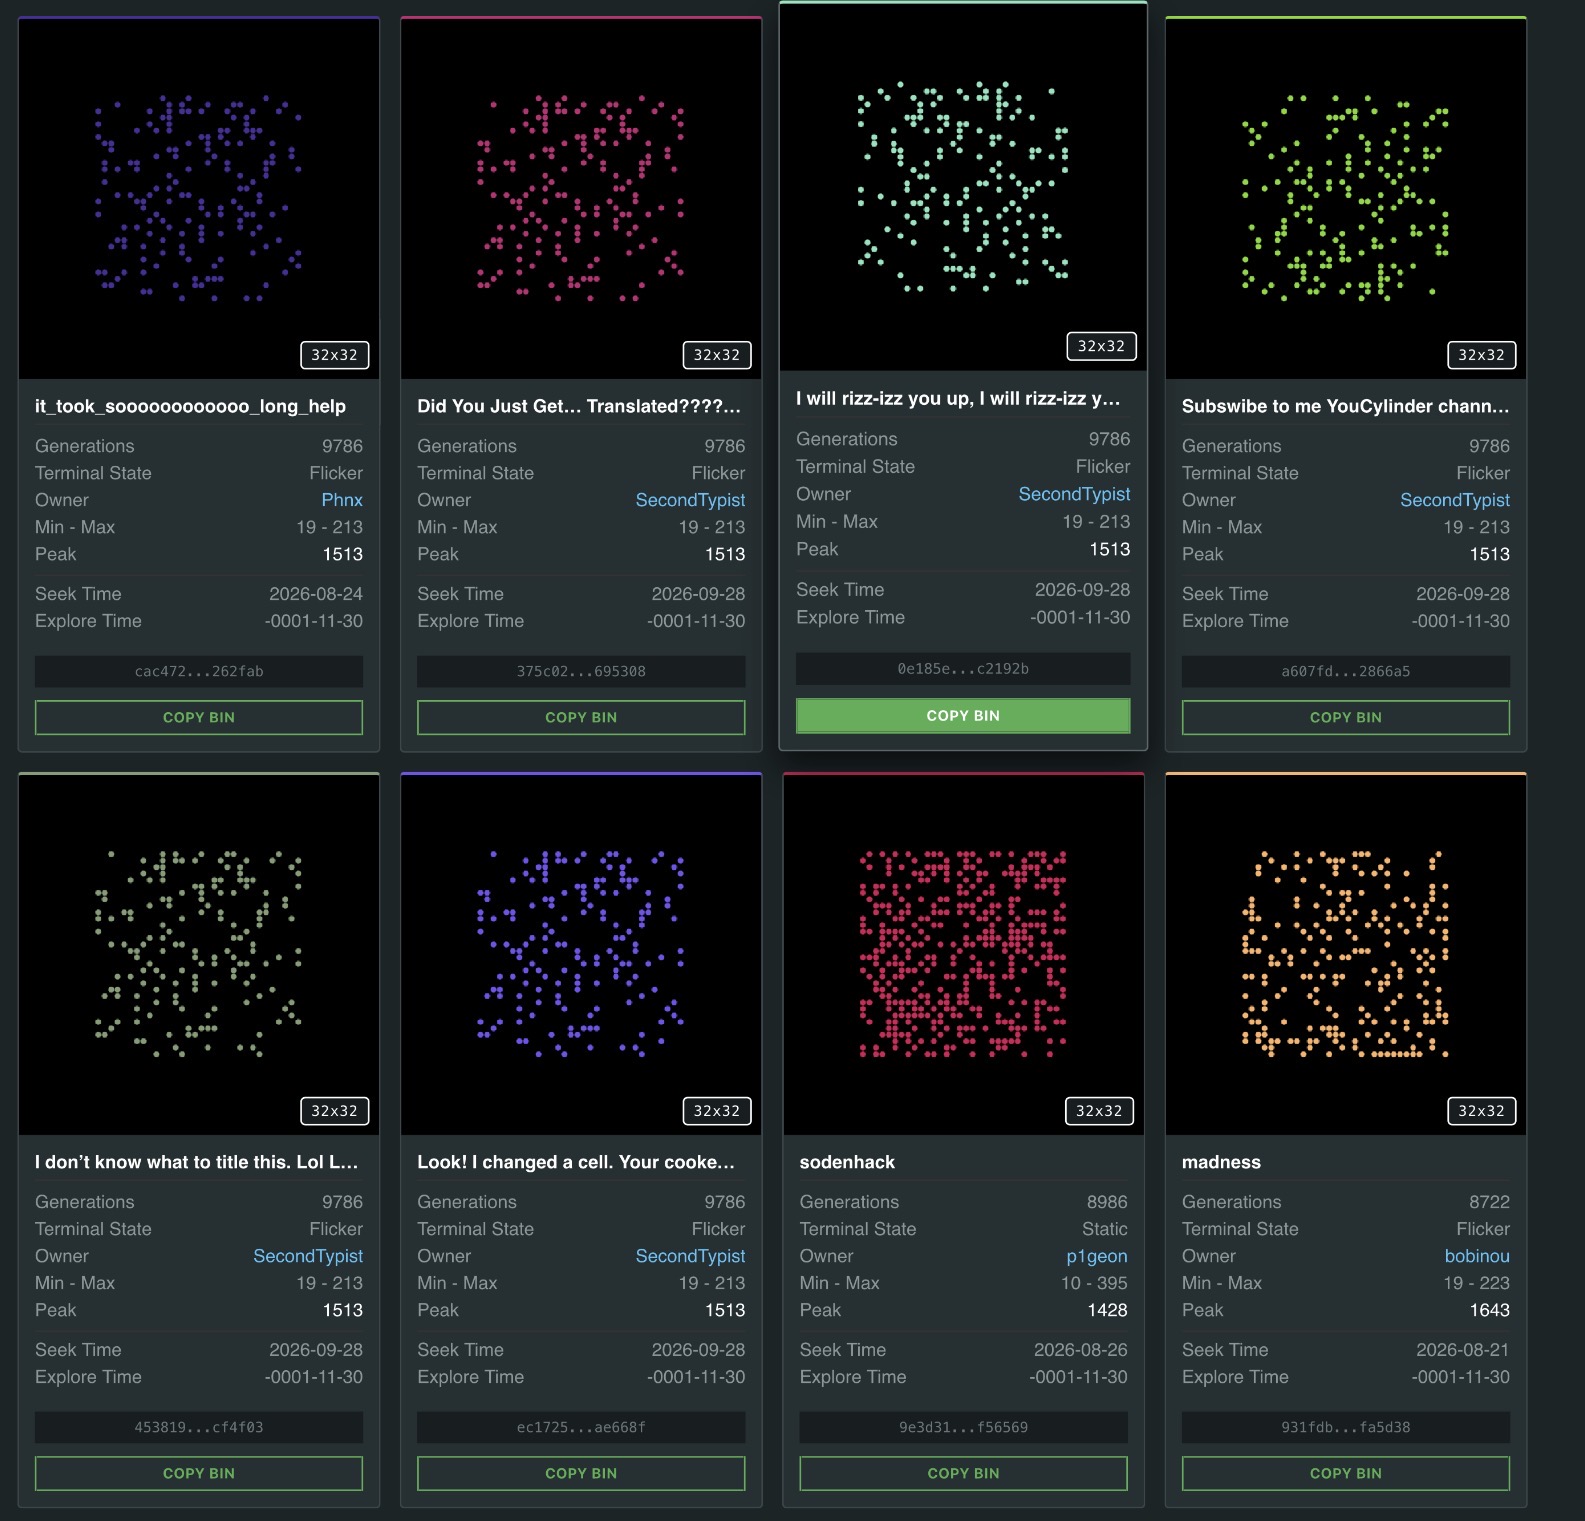Open the purple pattern thumbnail of it_took_soooooooooooo_long_help
The height and width of the screenshot is (1521, 1585).
point(199,198)
